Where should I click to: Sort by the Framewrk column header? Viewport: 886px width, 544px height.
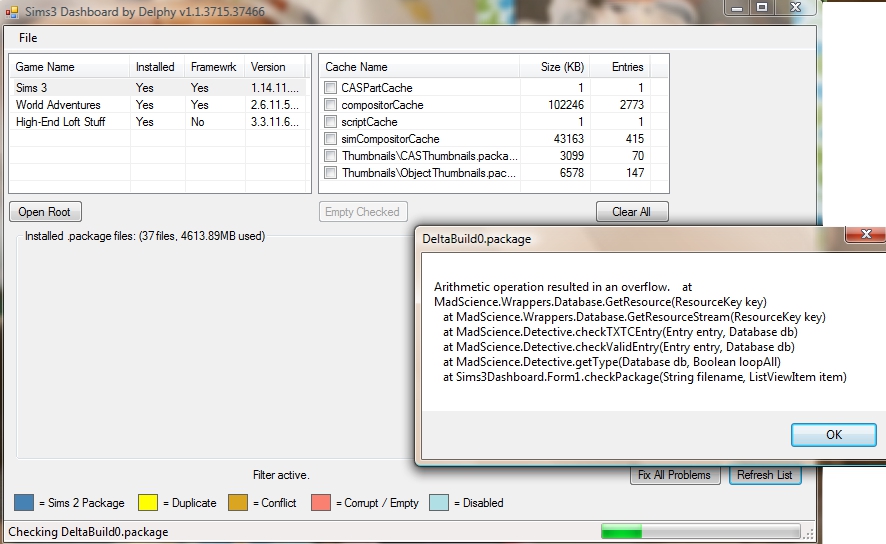click(x=215, y=67)
